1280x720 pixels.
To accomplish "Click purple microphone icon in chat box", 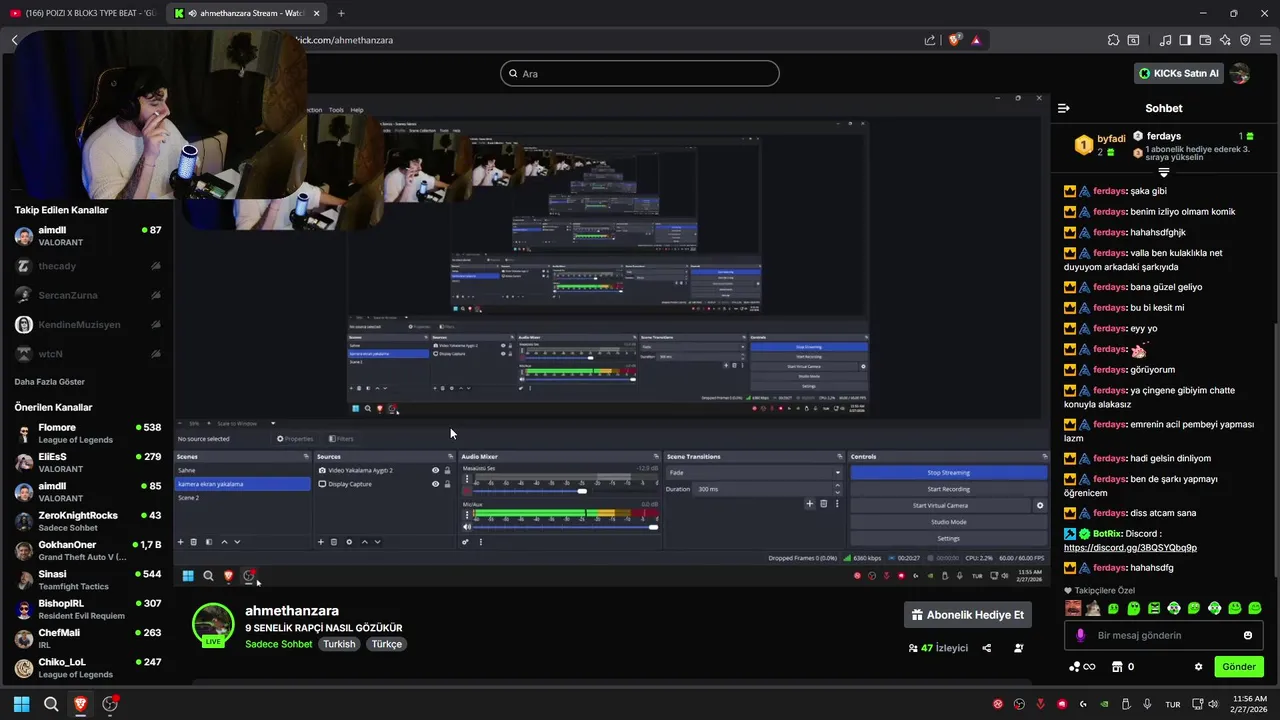I will [1080, 635].
